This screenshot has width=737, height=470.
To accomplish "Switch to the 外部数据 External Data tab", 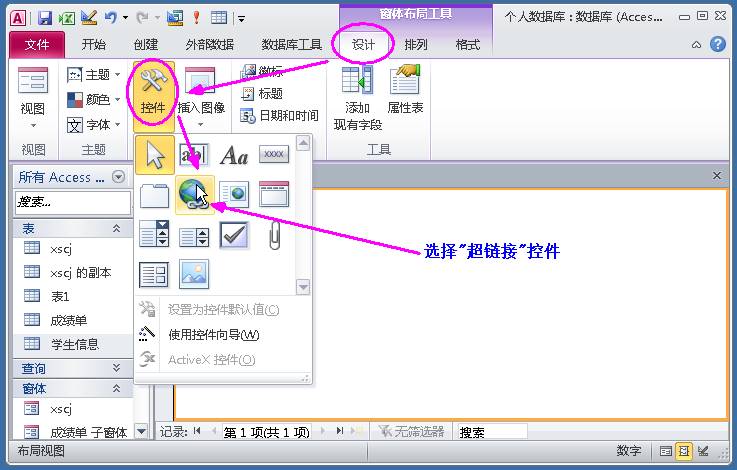I will point(210,45).
